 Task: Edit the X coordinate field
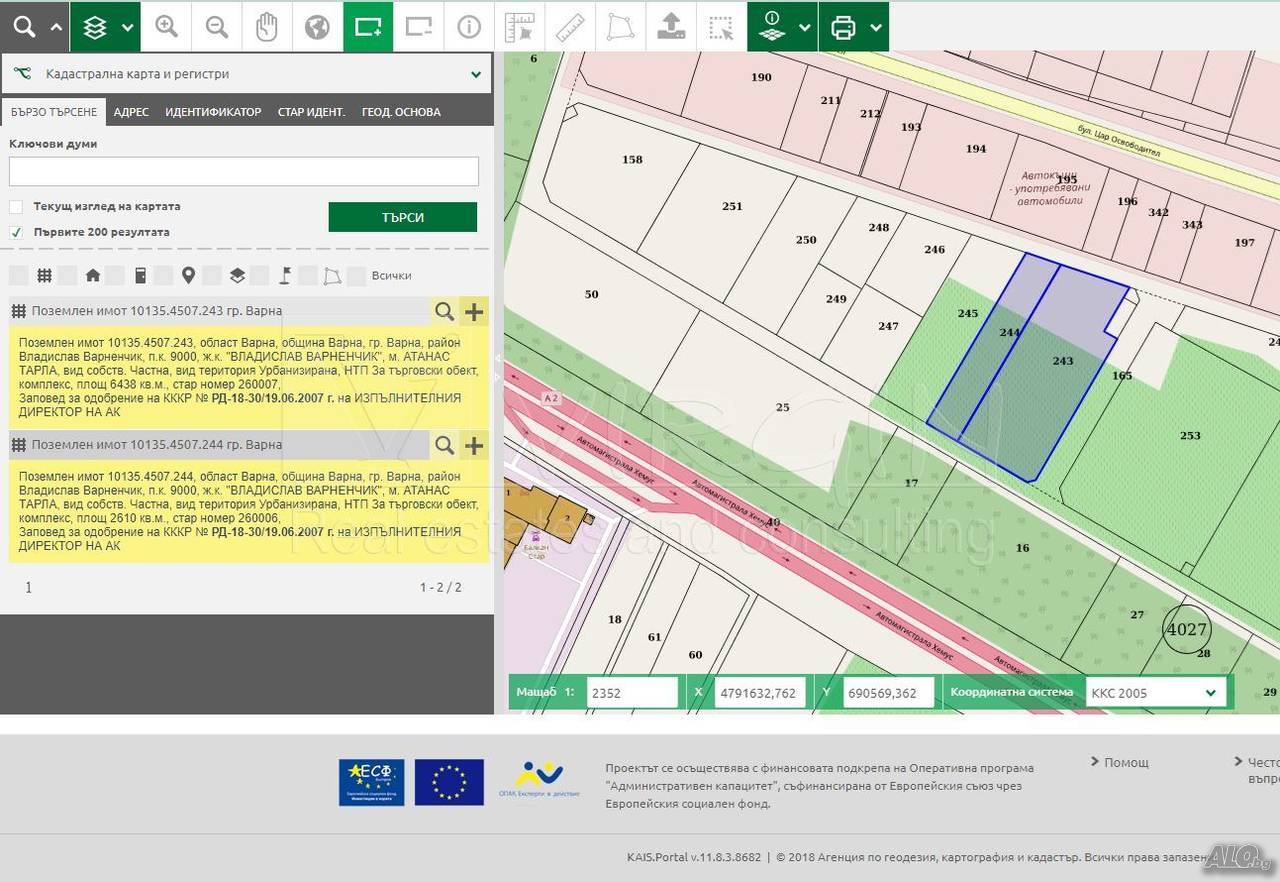[760, 693]
